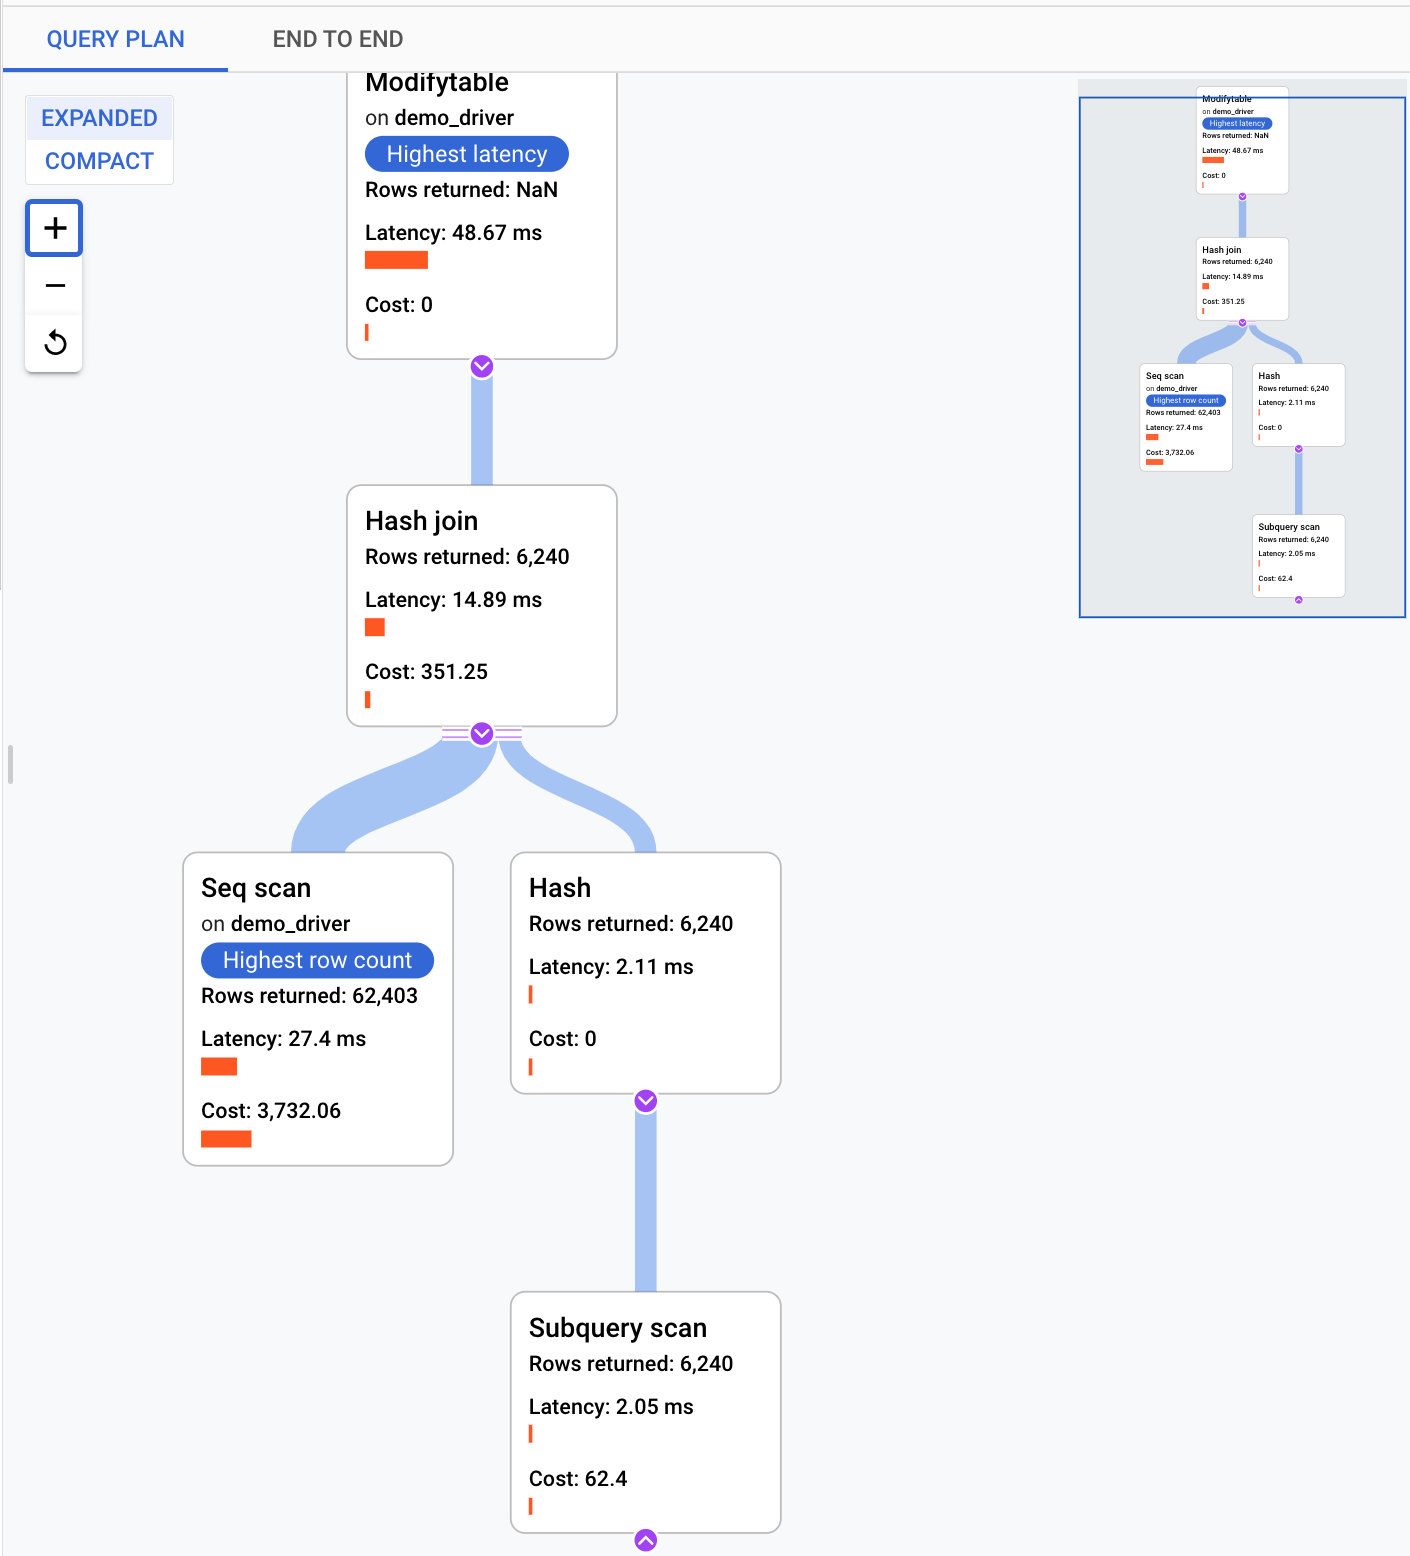Zoom out of the query plan diagram
The height and width of the screenshot is (1556, 1410).
(x=53, y=285)
